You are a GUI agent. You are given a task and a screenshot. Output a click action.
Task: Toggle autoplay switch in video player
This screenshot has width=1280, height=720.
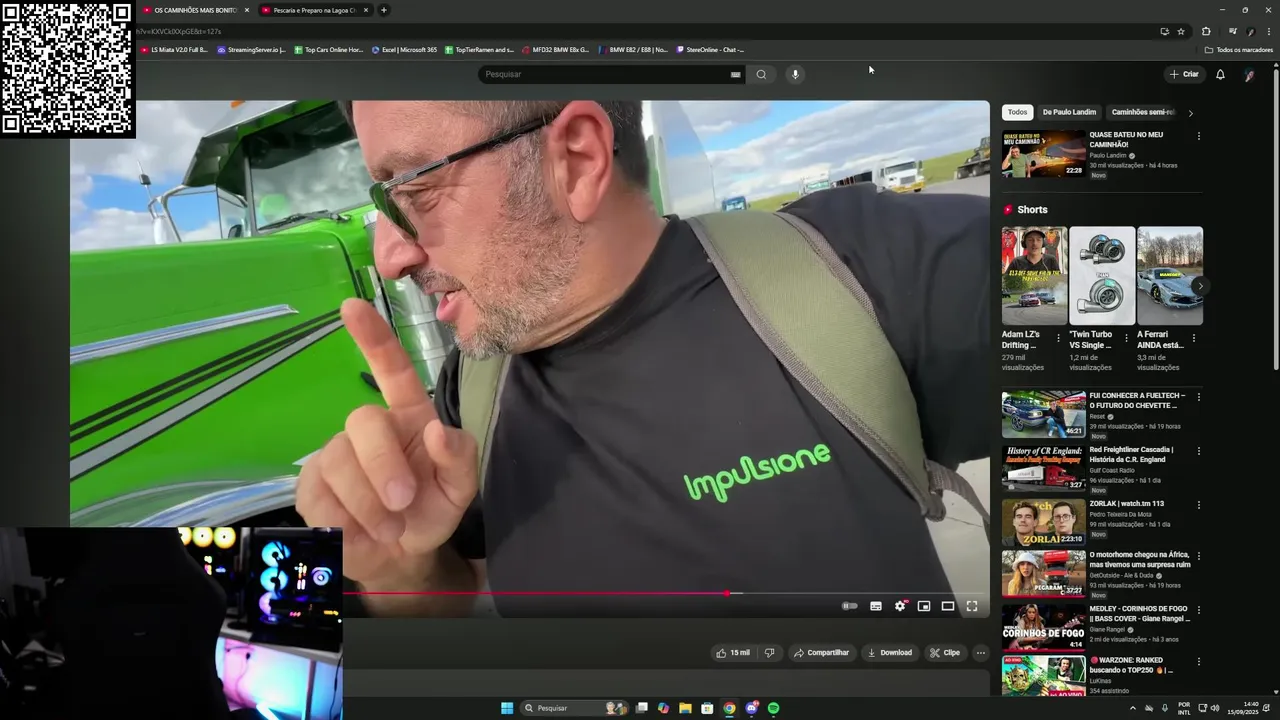pyautogui.click(x=850, y=606)
